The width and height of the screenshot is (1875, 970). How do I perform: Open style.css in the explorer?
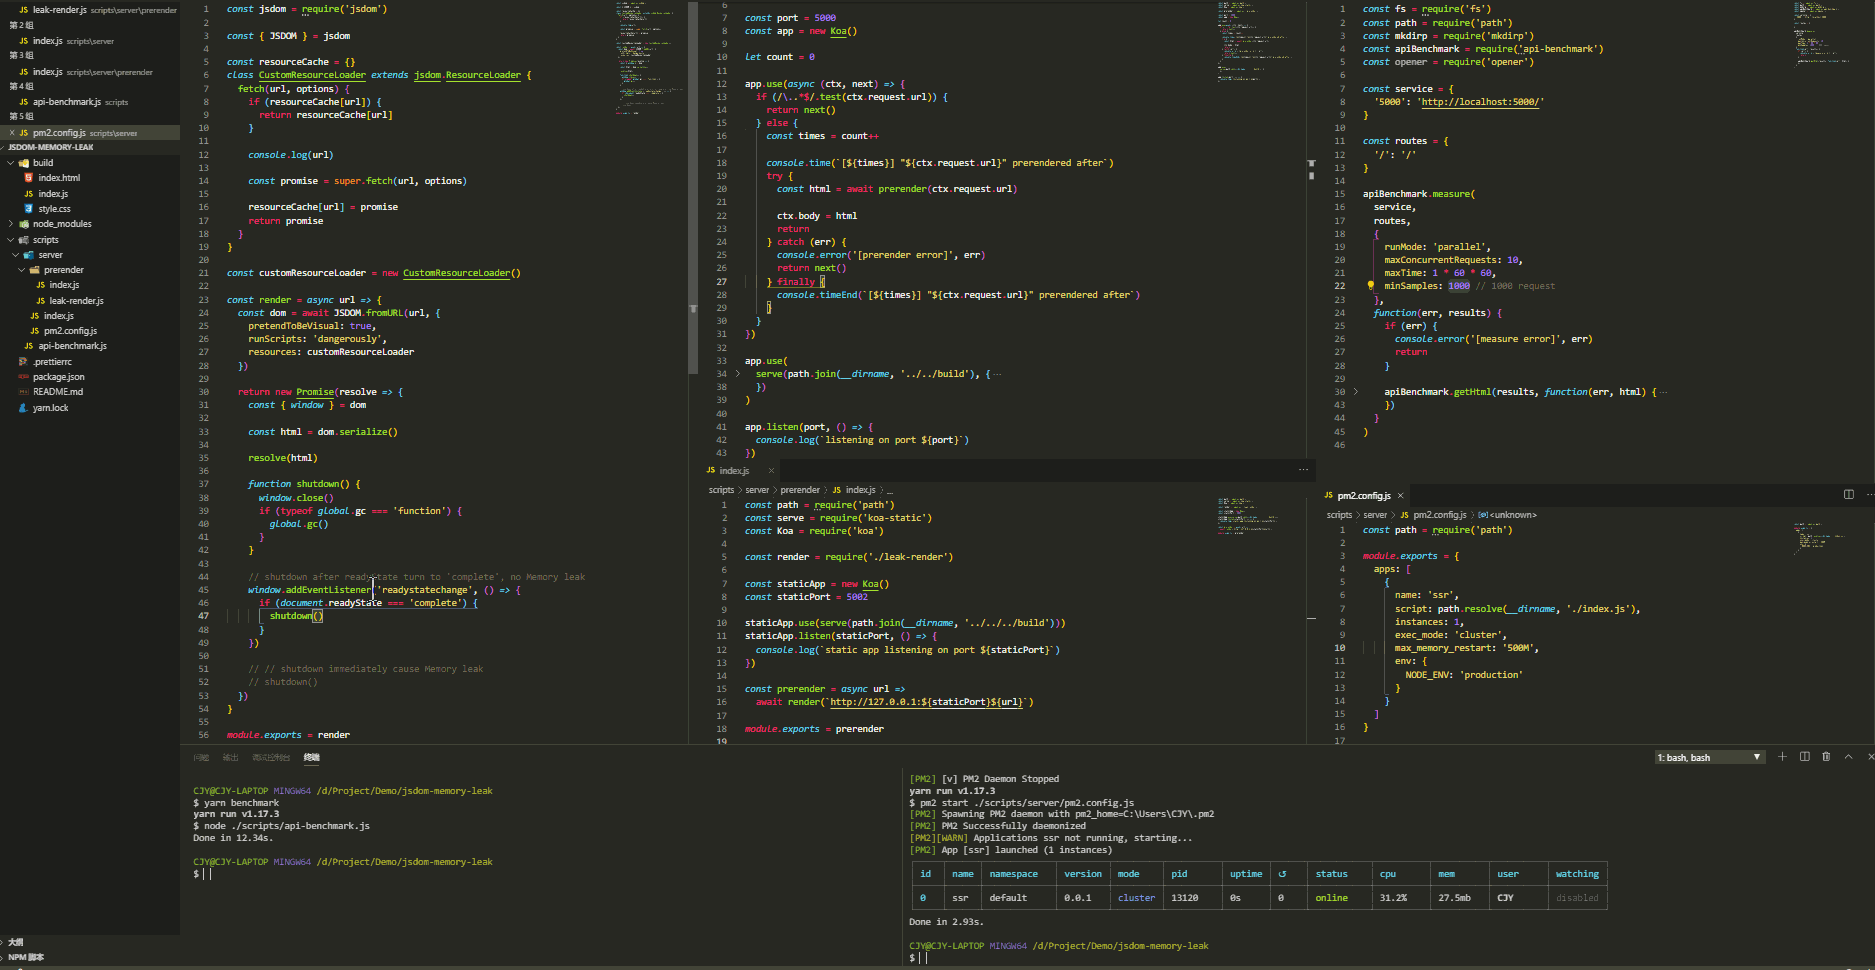click(x=54, y=209)
